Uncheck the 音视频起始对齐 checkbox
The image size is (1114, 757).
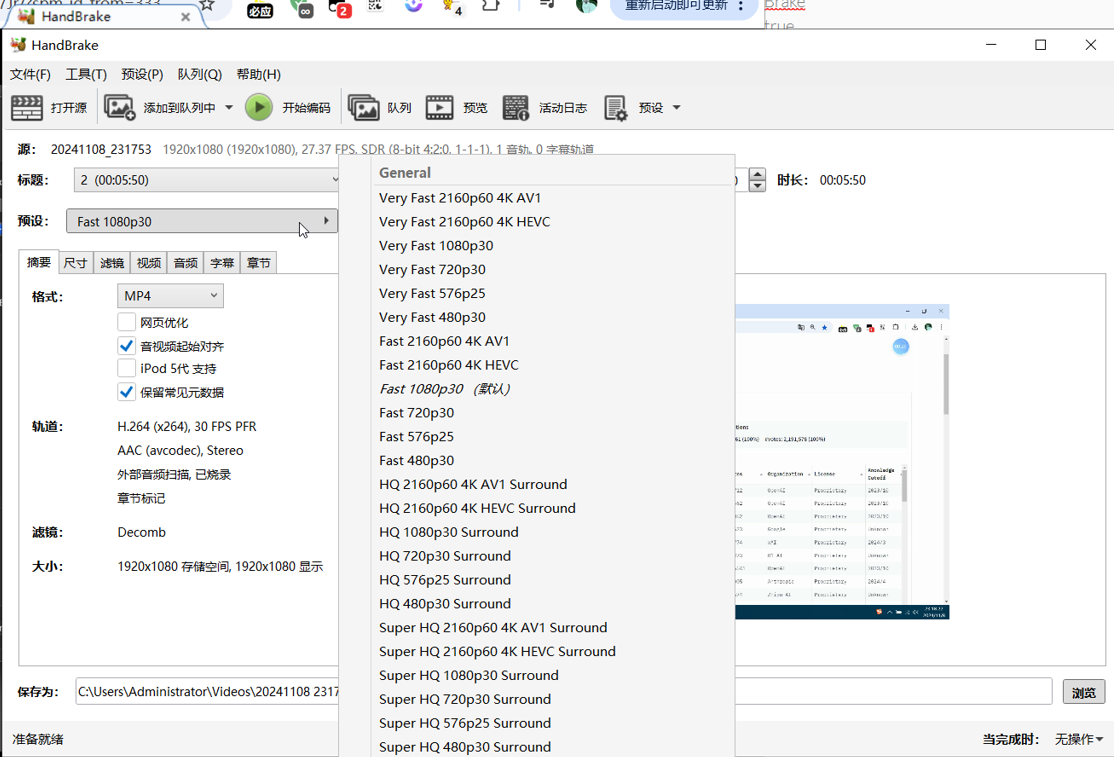126,346
